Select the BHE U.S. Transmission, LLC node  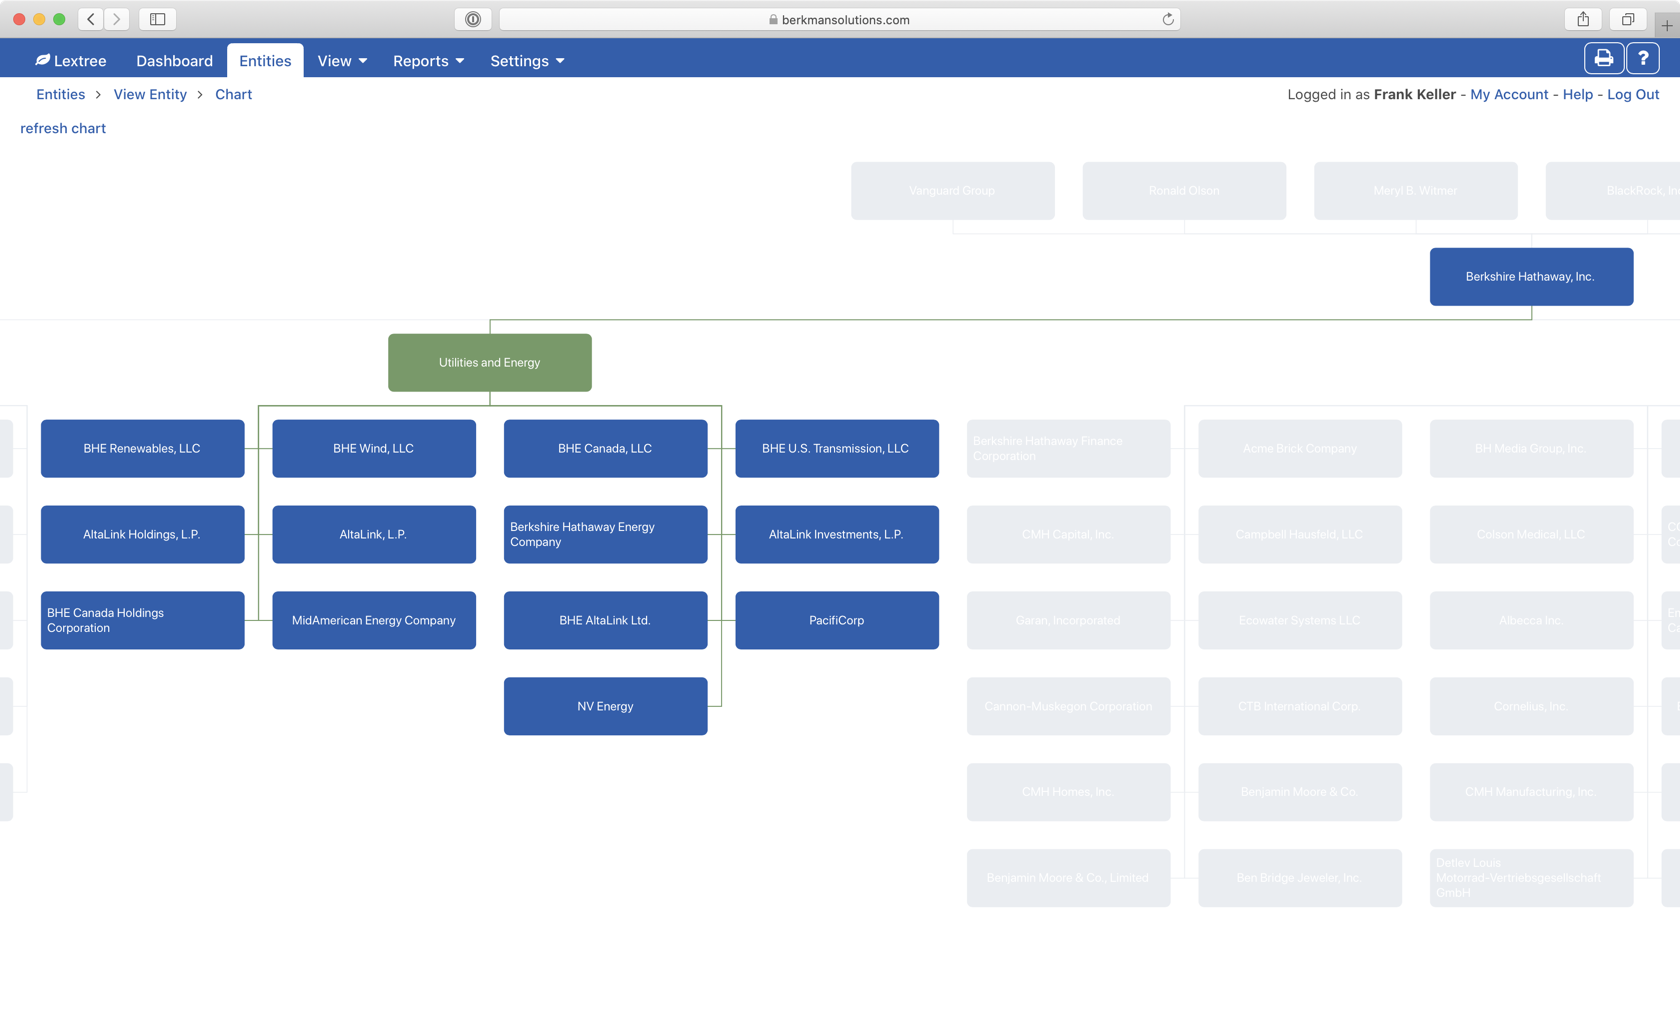pos(837,449)
